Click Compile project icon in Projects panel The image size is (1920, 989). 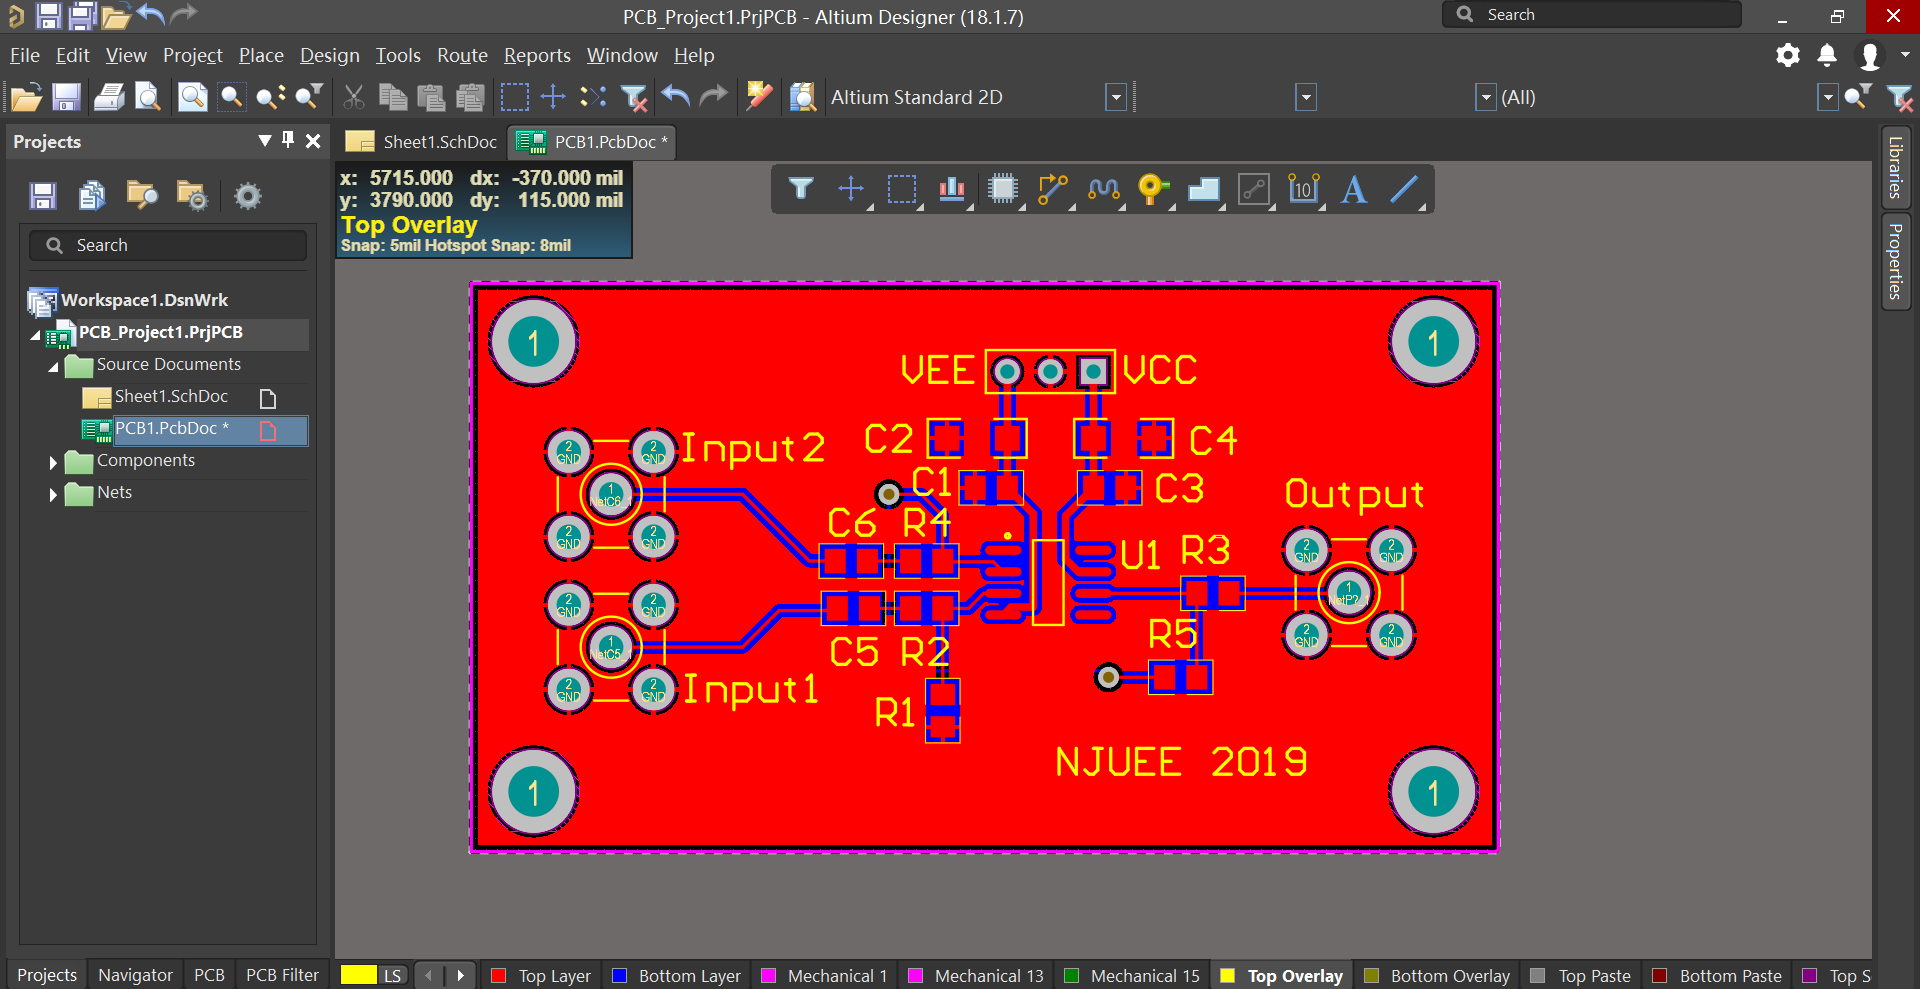[x=92, y=195]
